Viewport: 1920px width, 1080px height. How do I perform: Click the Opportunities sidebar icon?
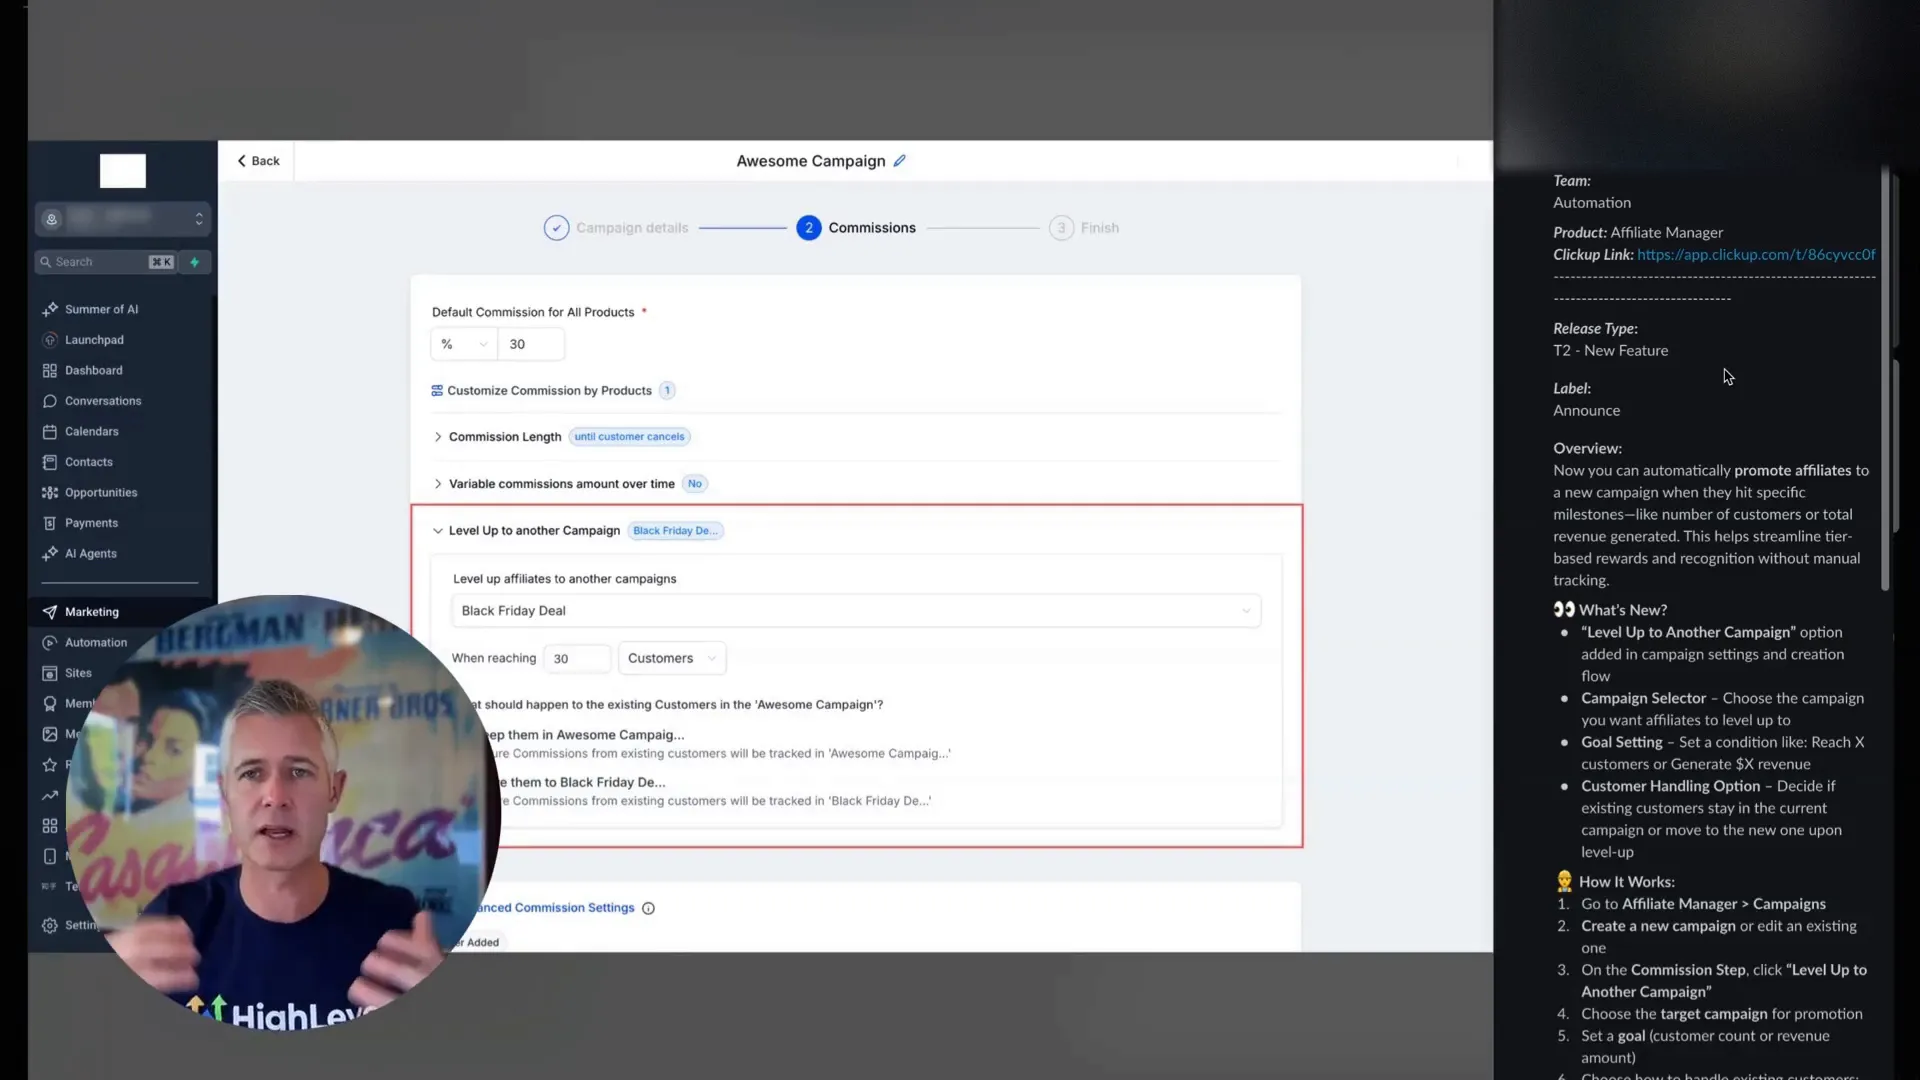[x=50, y=493]
